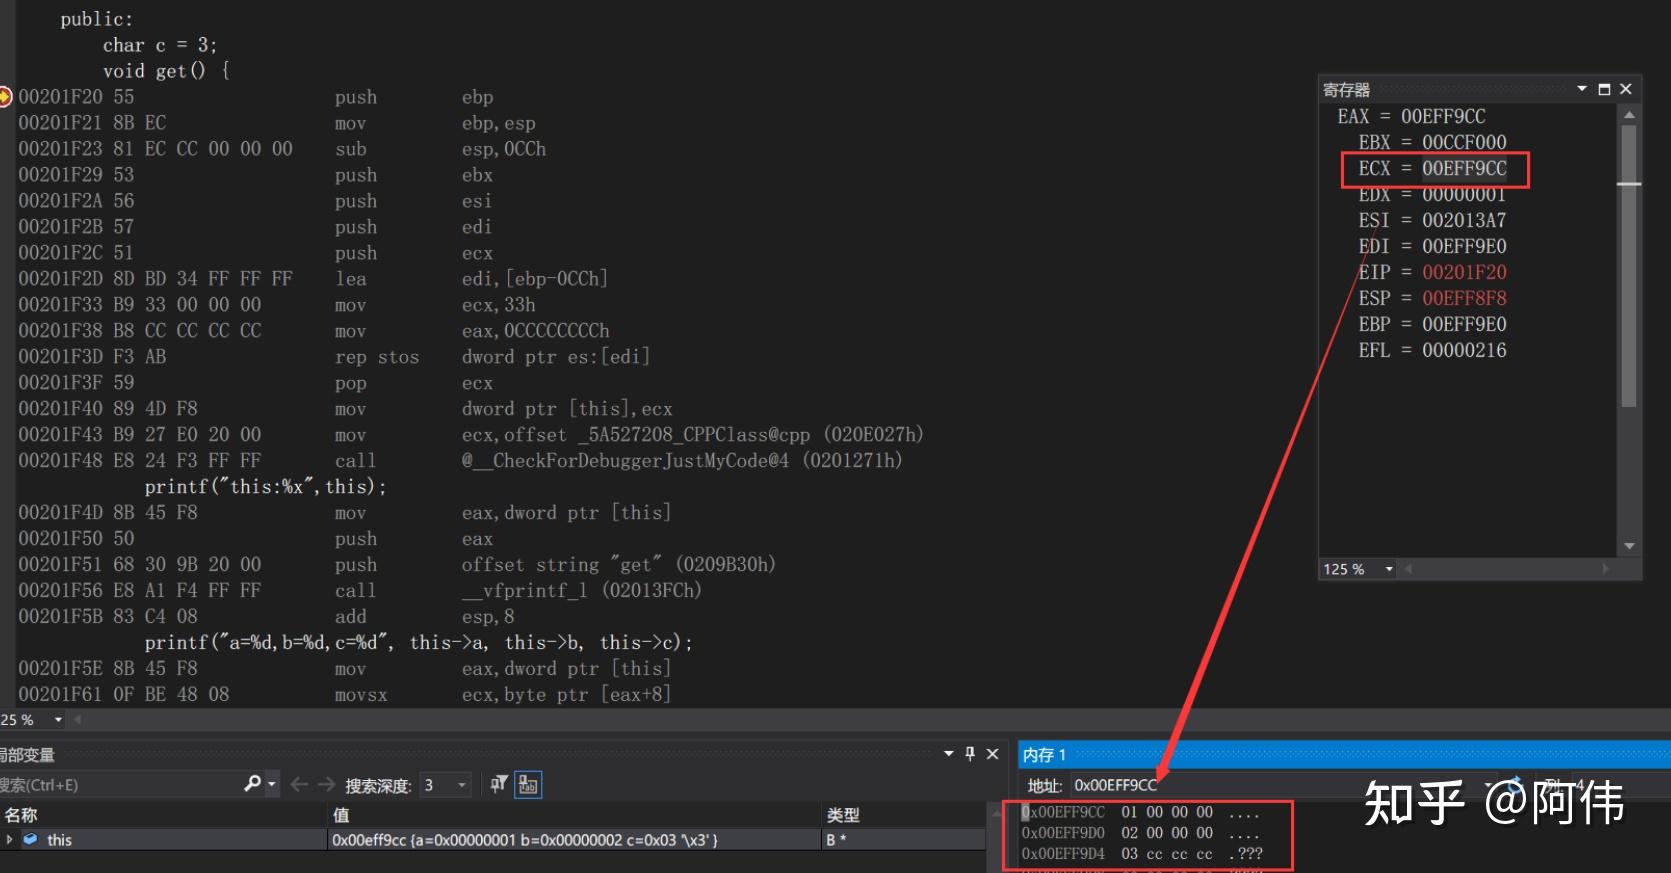Click the line 'lea edi,[ebp-0CCh]'
1671x873 pixels.
click(313, 279)
